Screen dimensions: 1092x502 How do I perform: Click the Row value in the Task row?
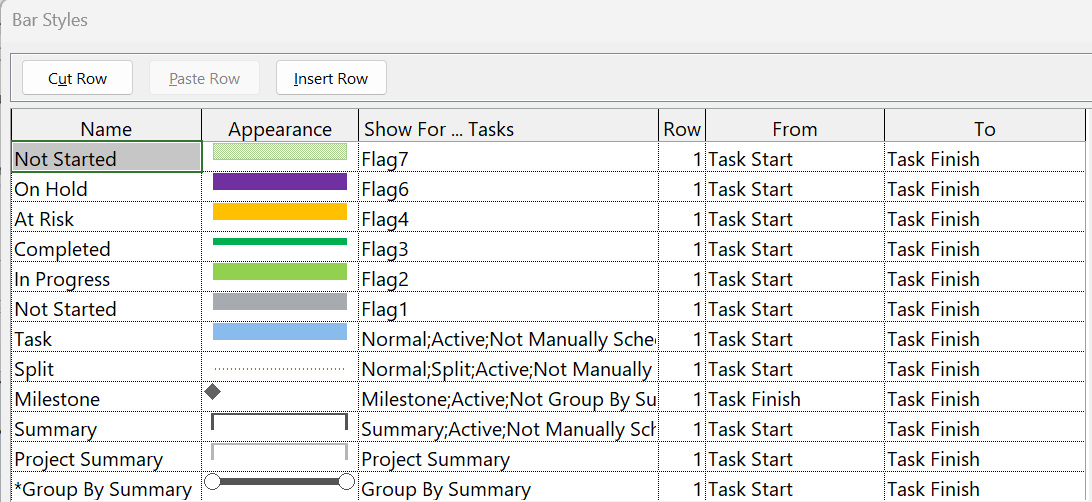682,338
